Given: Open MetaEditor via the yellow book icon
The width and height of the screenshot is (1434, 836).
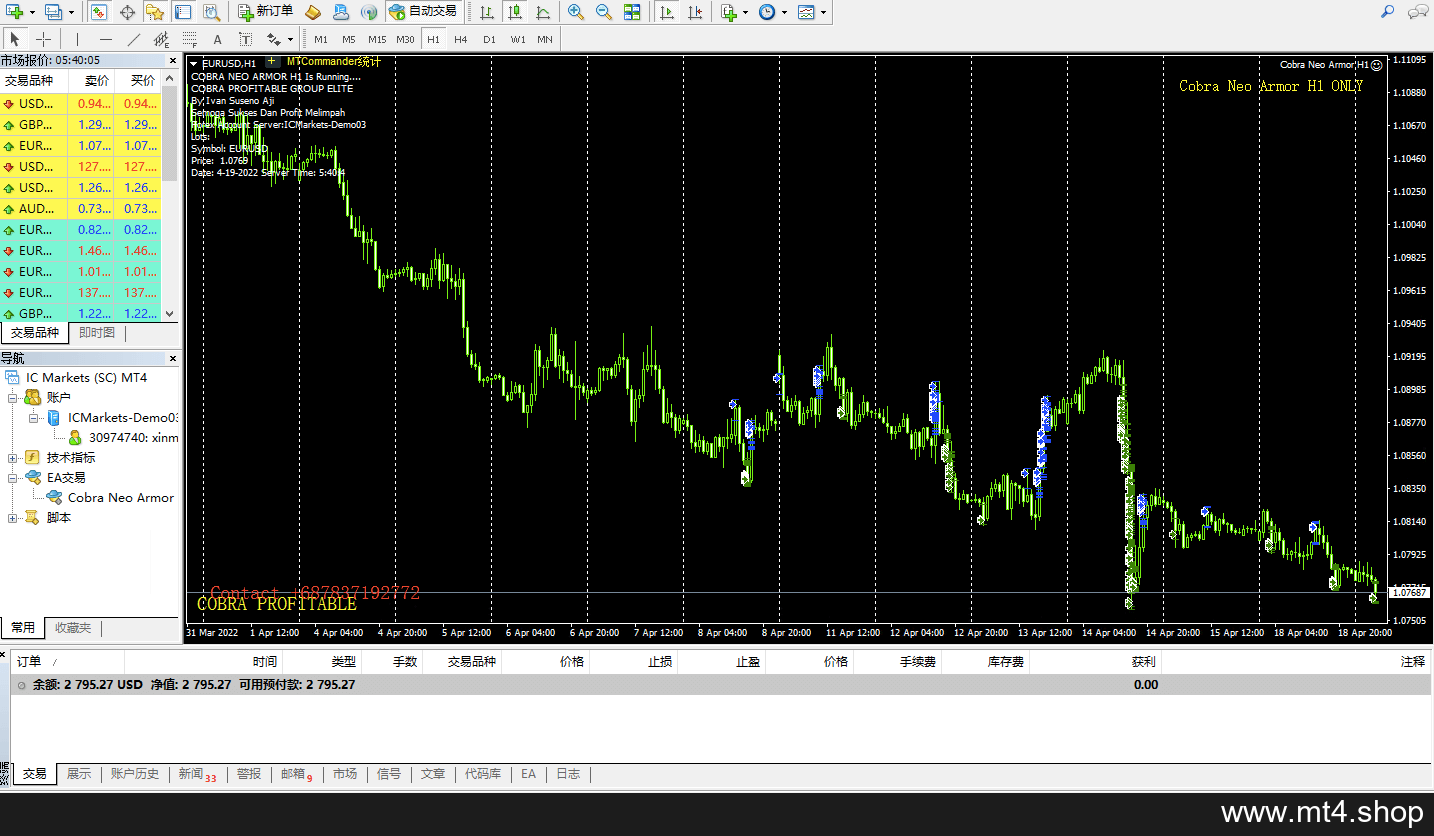Looking at the screenshot, I should click(x=313, y=12).
